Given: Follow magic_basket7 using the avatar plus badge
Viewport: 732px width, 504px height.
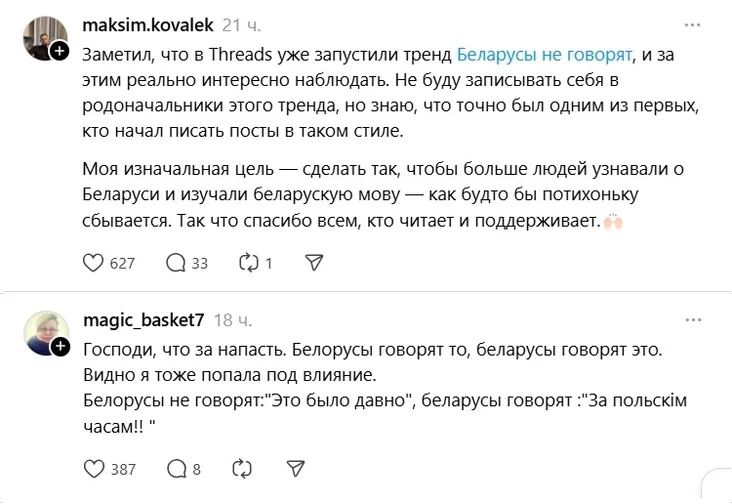Looking at the screenshot, I should tap(60, 346).
